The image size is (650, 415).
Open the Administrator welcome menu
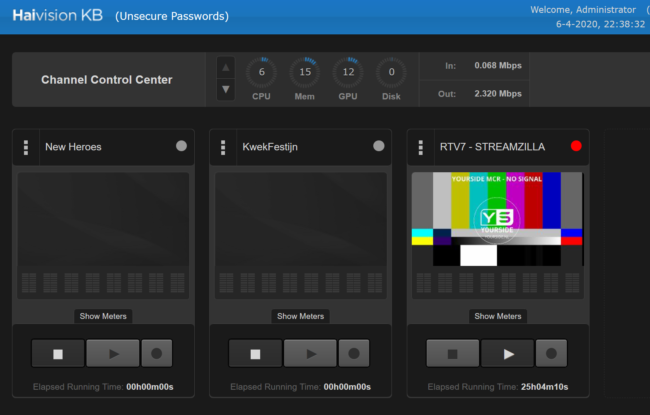click(x=585, y=9)
